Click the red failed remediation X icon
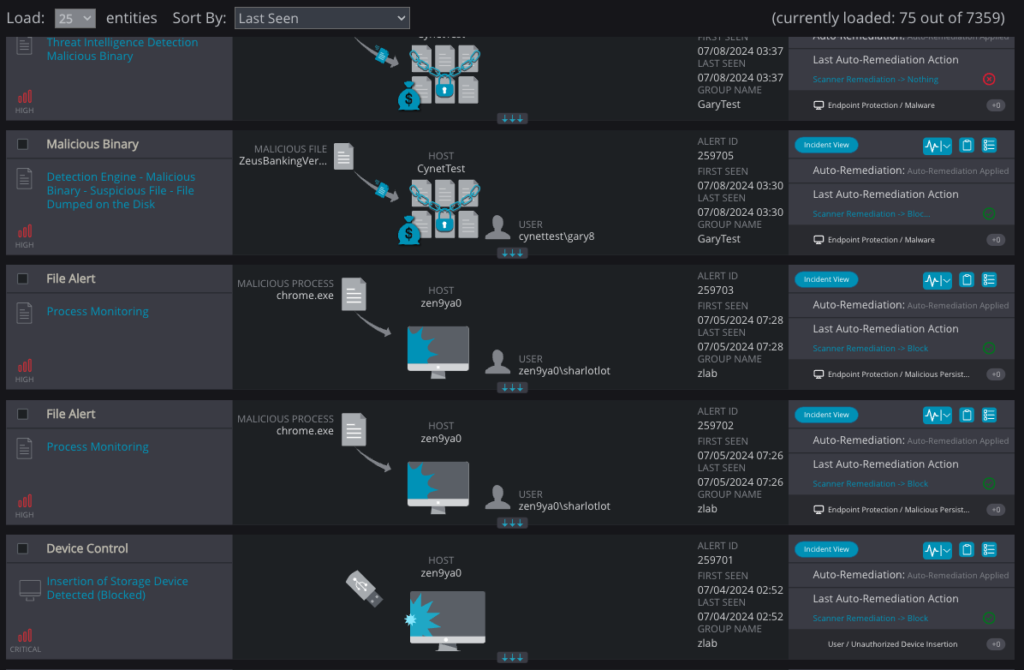Viewport: 1024px width, 670px height. point(989,79)
